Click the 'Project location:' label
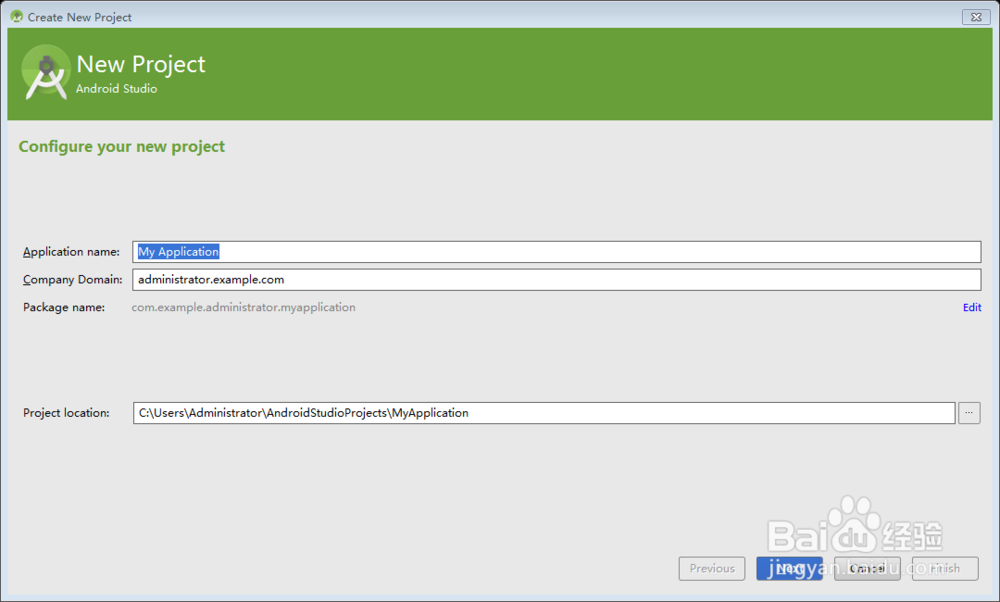1000x602 pixels. point(66,413)
